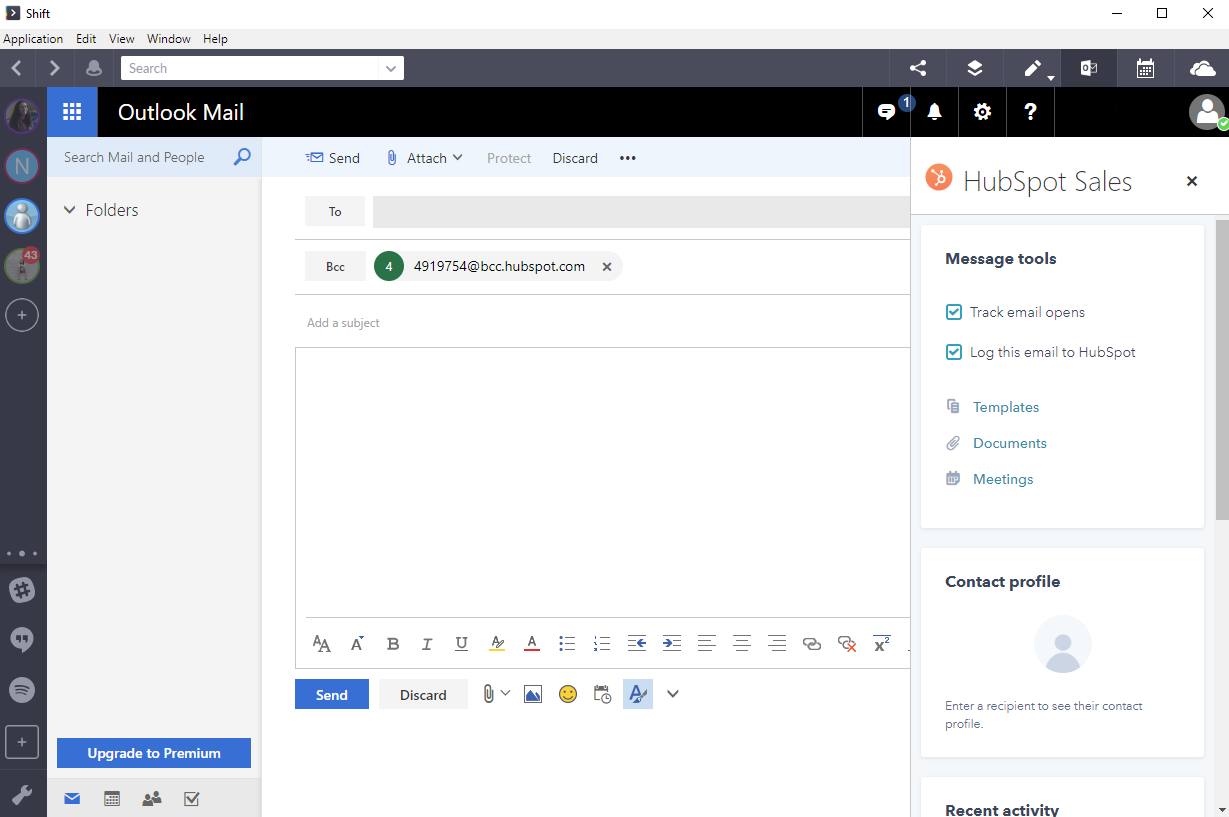Open the Outlook settings gear
The height and width of the screenshot is (817, 1229).
982,112
